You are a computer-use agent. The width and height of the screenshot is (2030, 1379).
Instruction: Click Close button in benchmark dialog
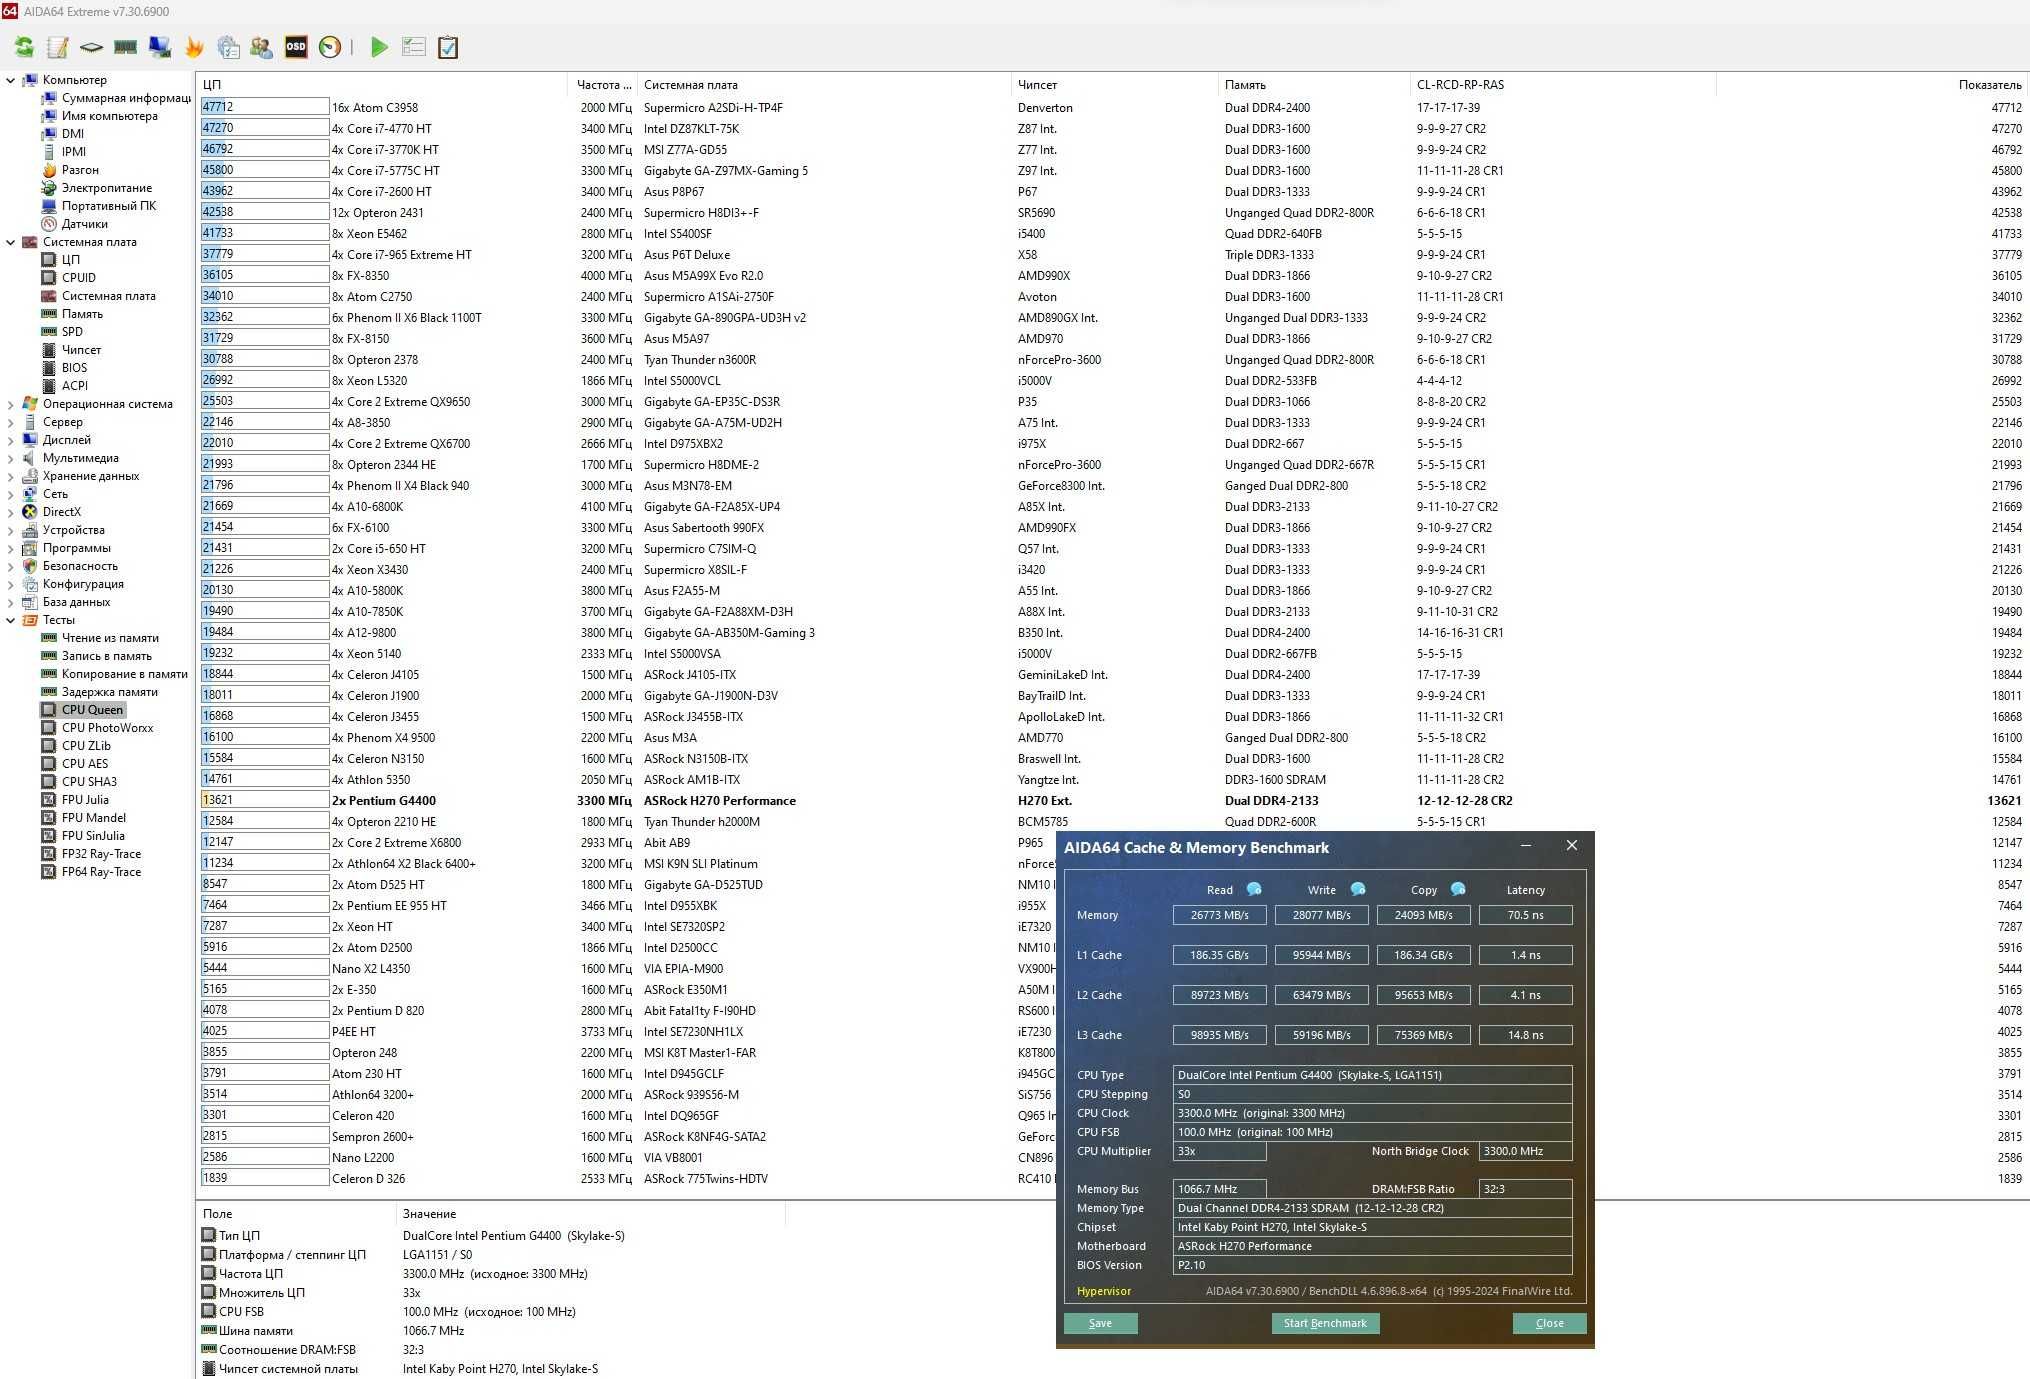(1549, 1323)
